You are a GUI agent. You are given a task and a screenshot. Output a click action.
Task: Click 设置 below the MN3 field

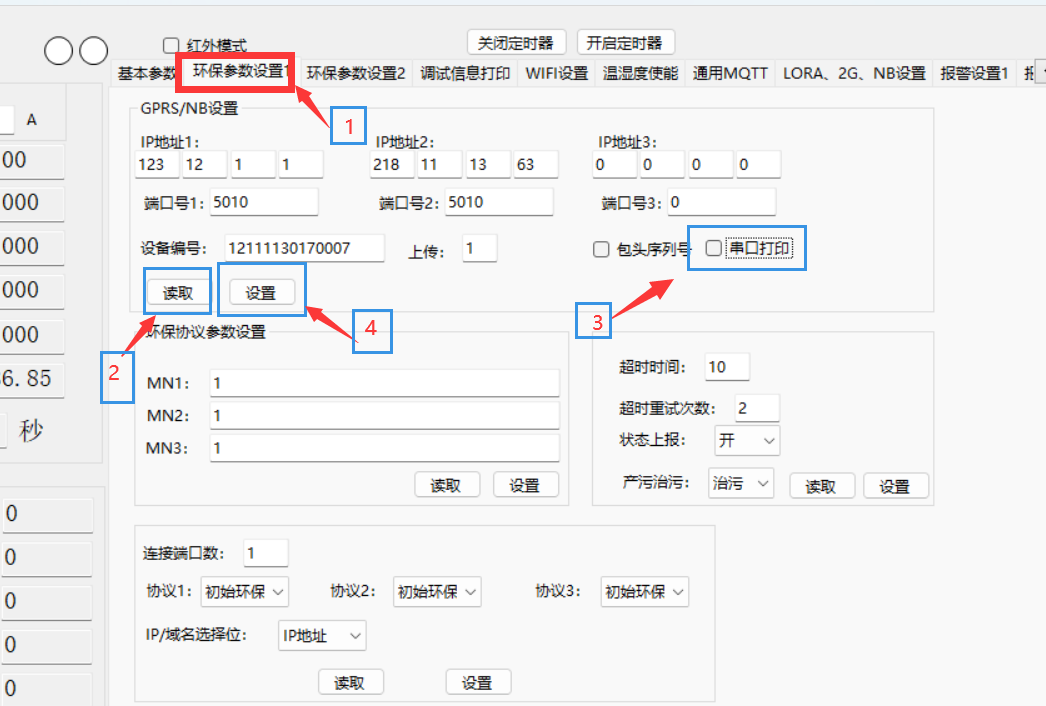(525, 485)
